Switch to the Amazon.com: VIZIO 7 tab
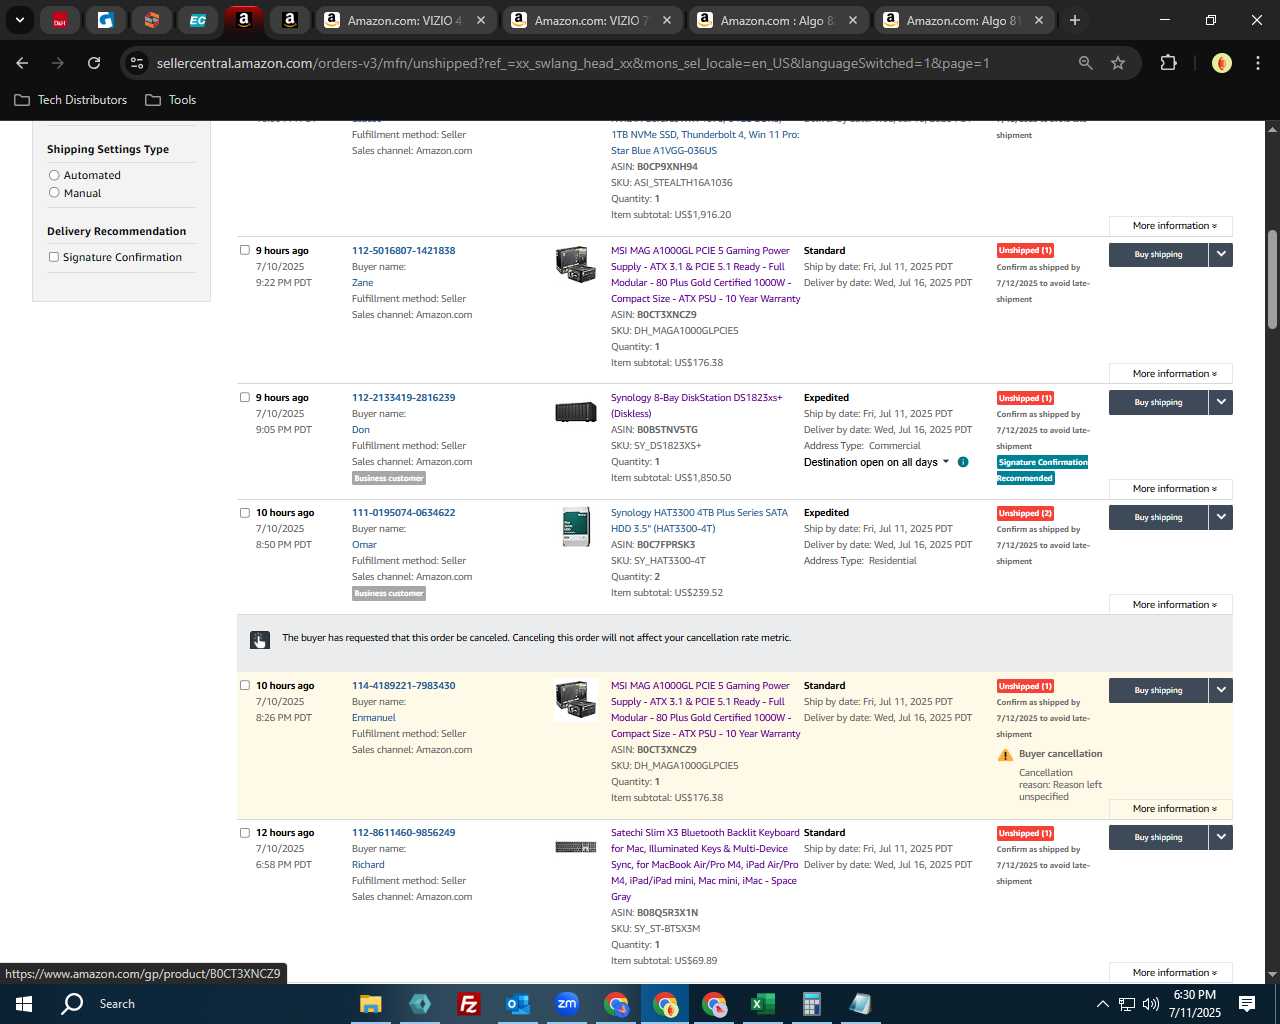 coord(592,20)
